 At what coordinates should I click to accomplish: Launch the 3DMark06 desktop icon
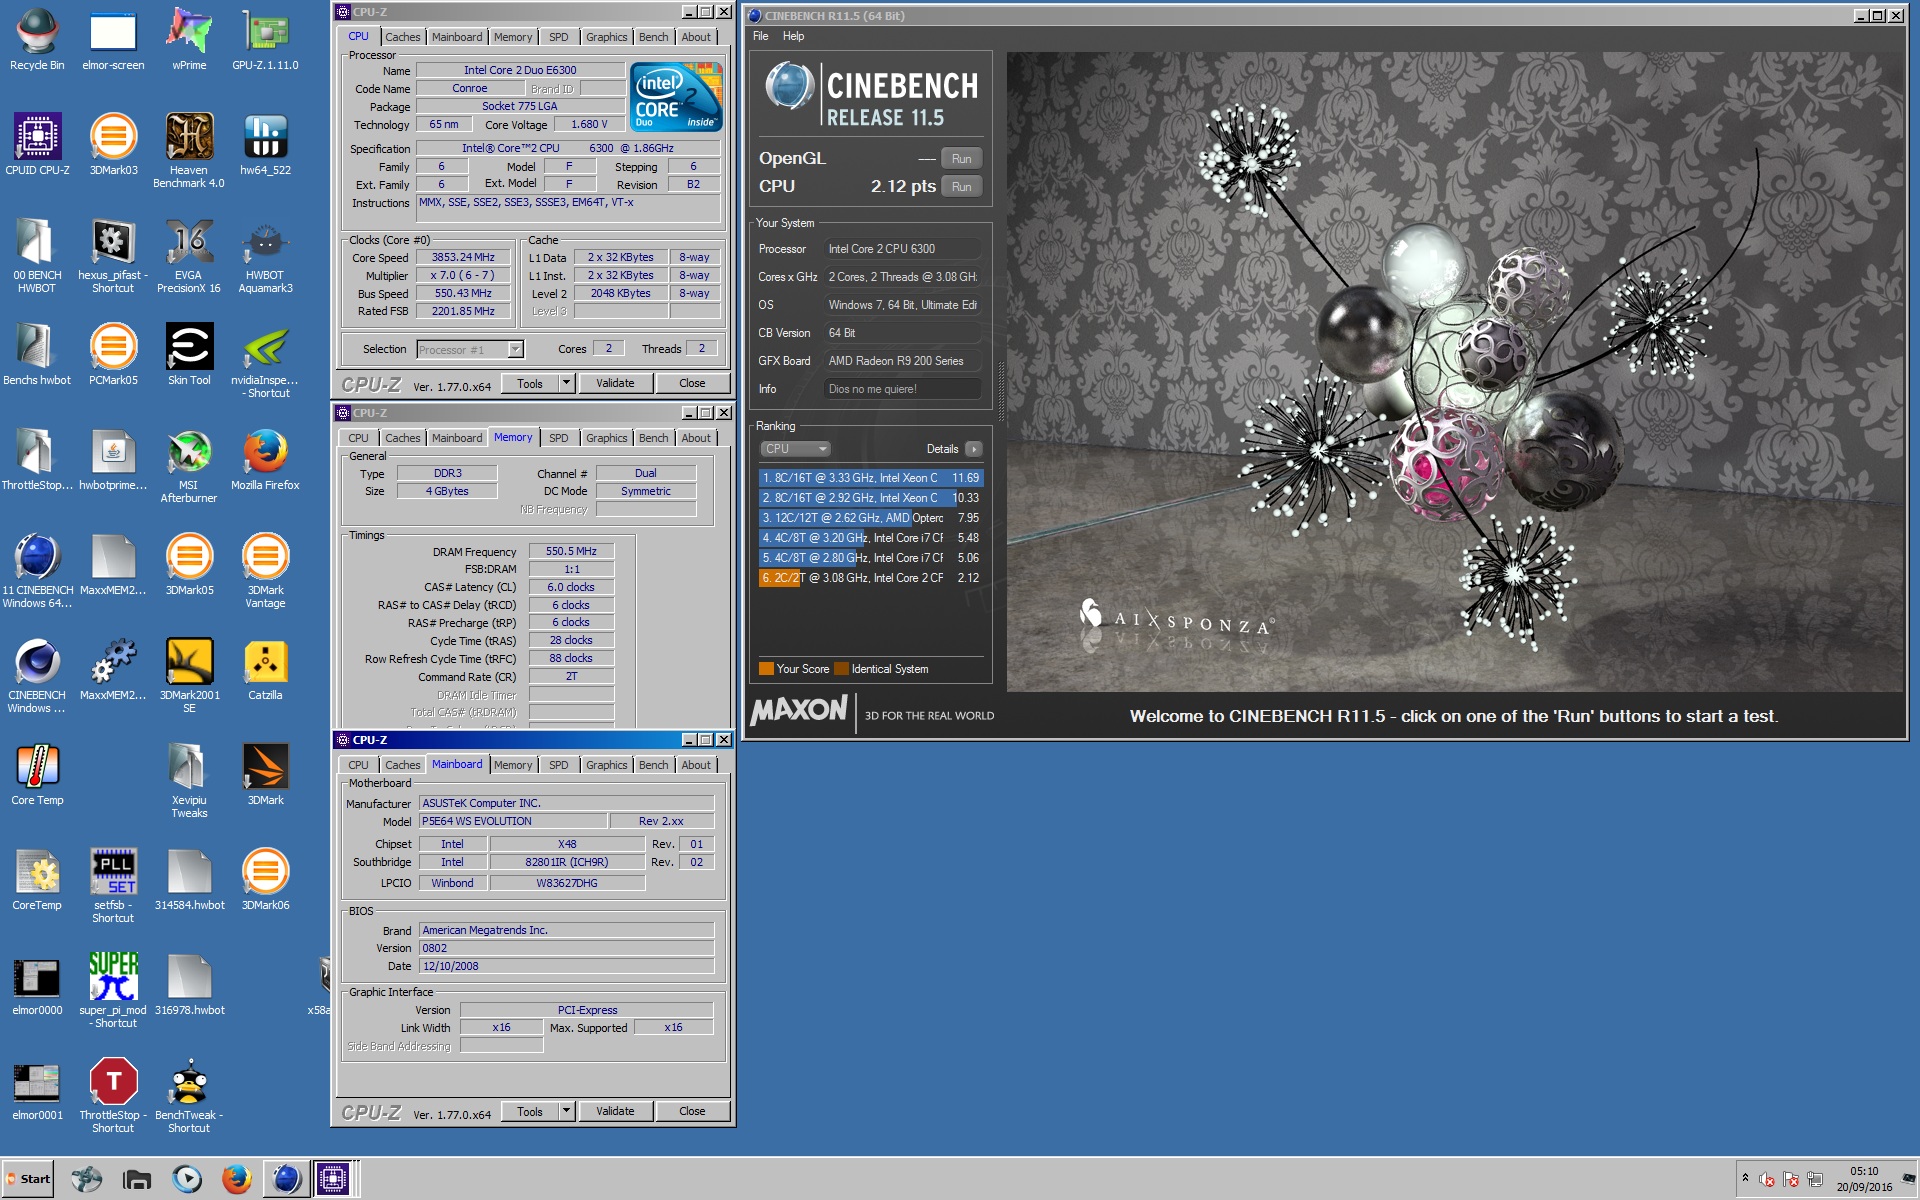coord(265,880)
